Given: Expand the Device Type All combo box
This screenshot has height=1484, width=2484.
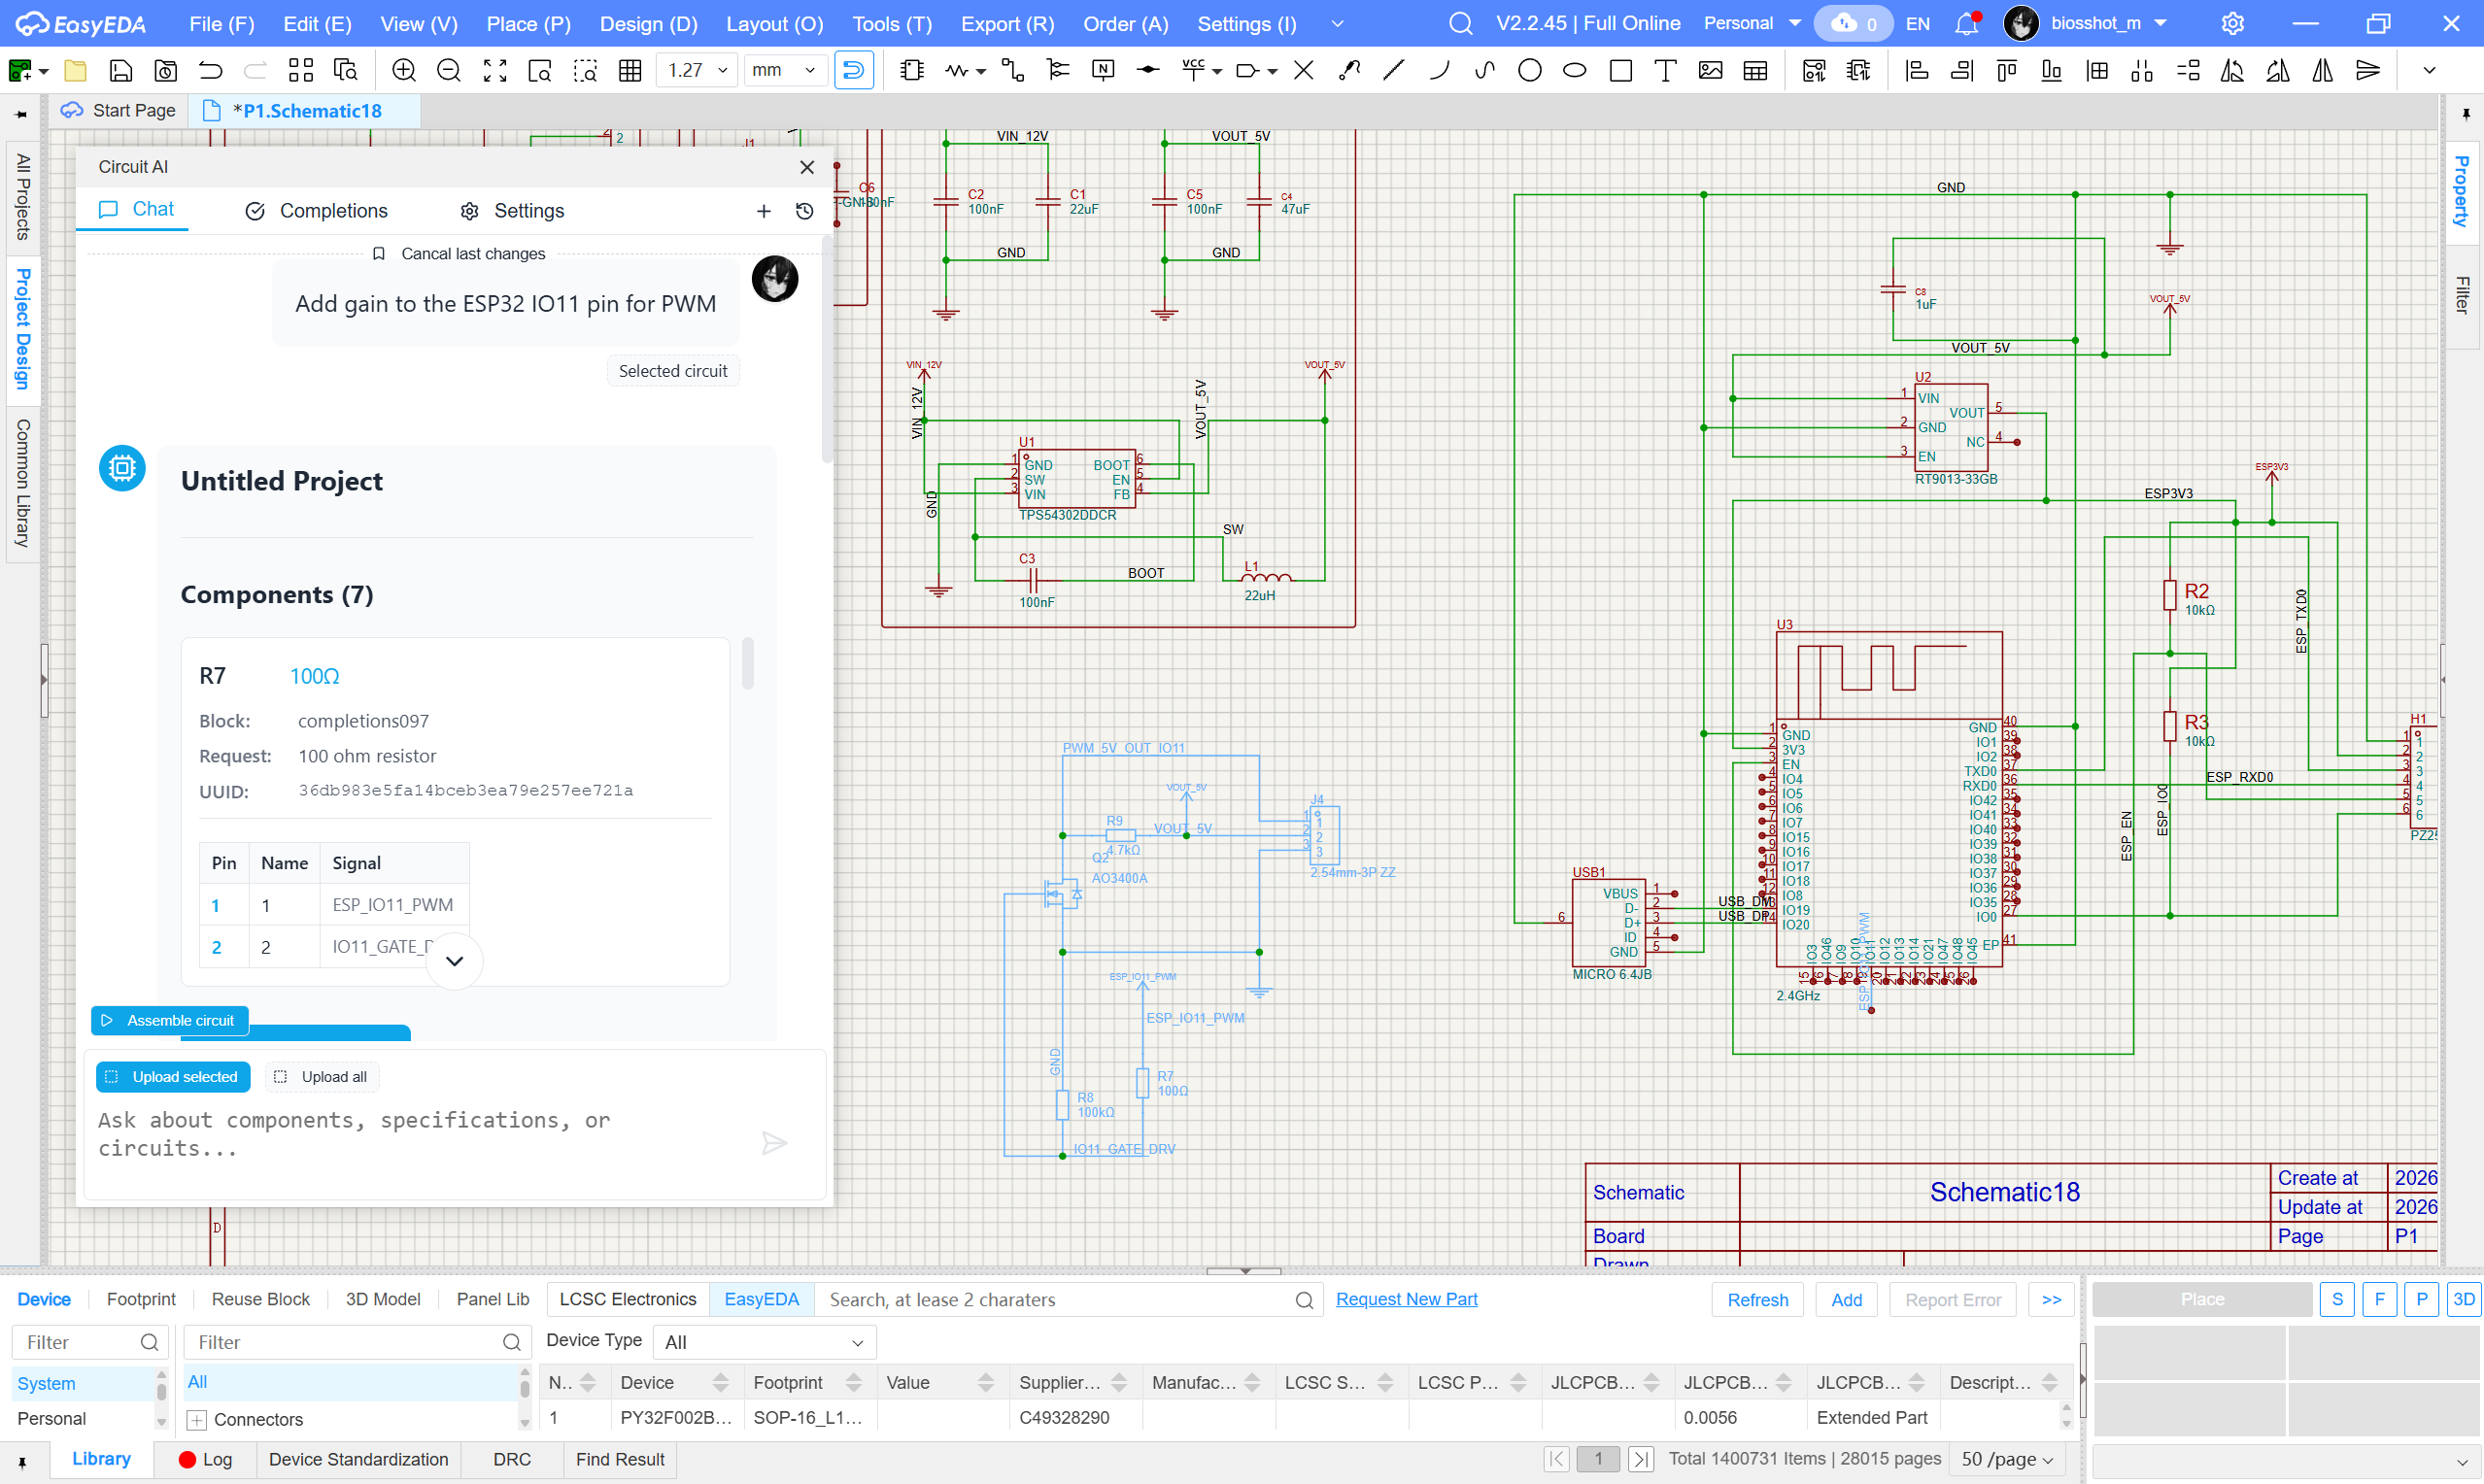Looking at the screenshot, I should [763, 1342].
